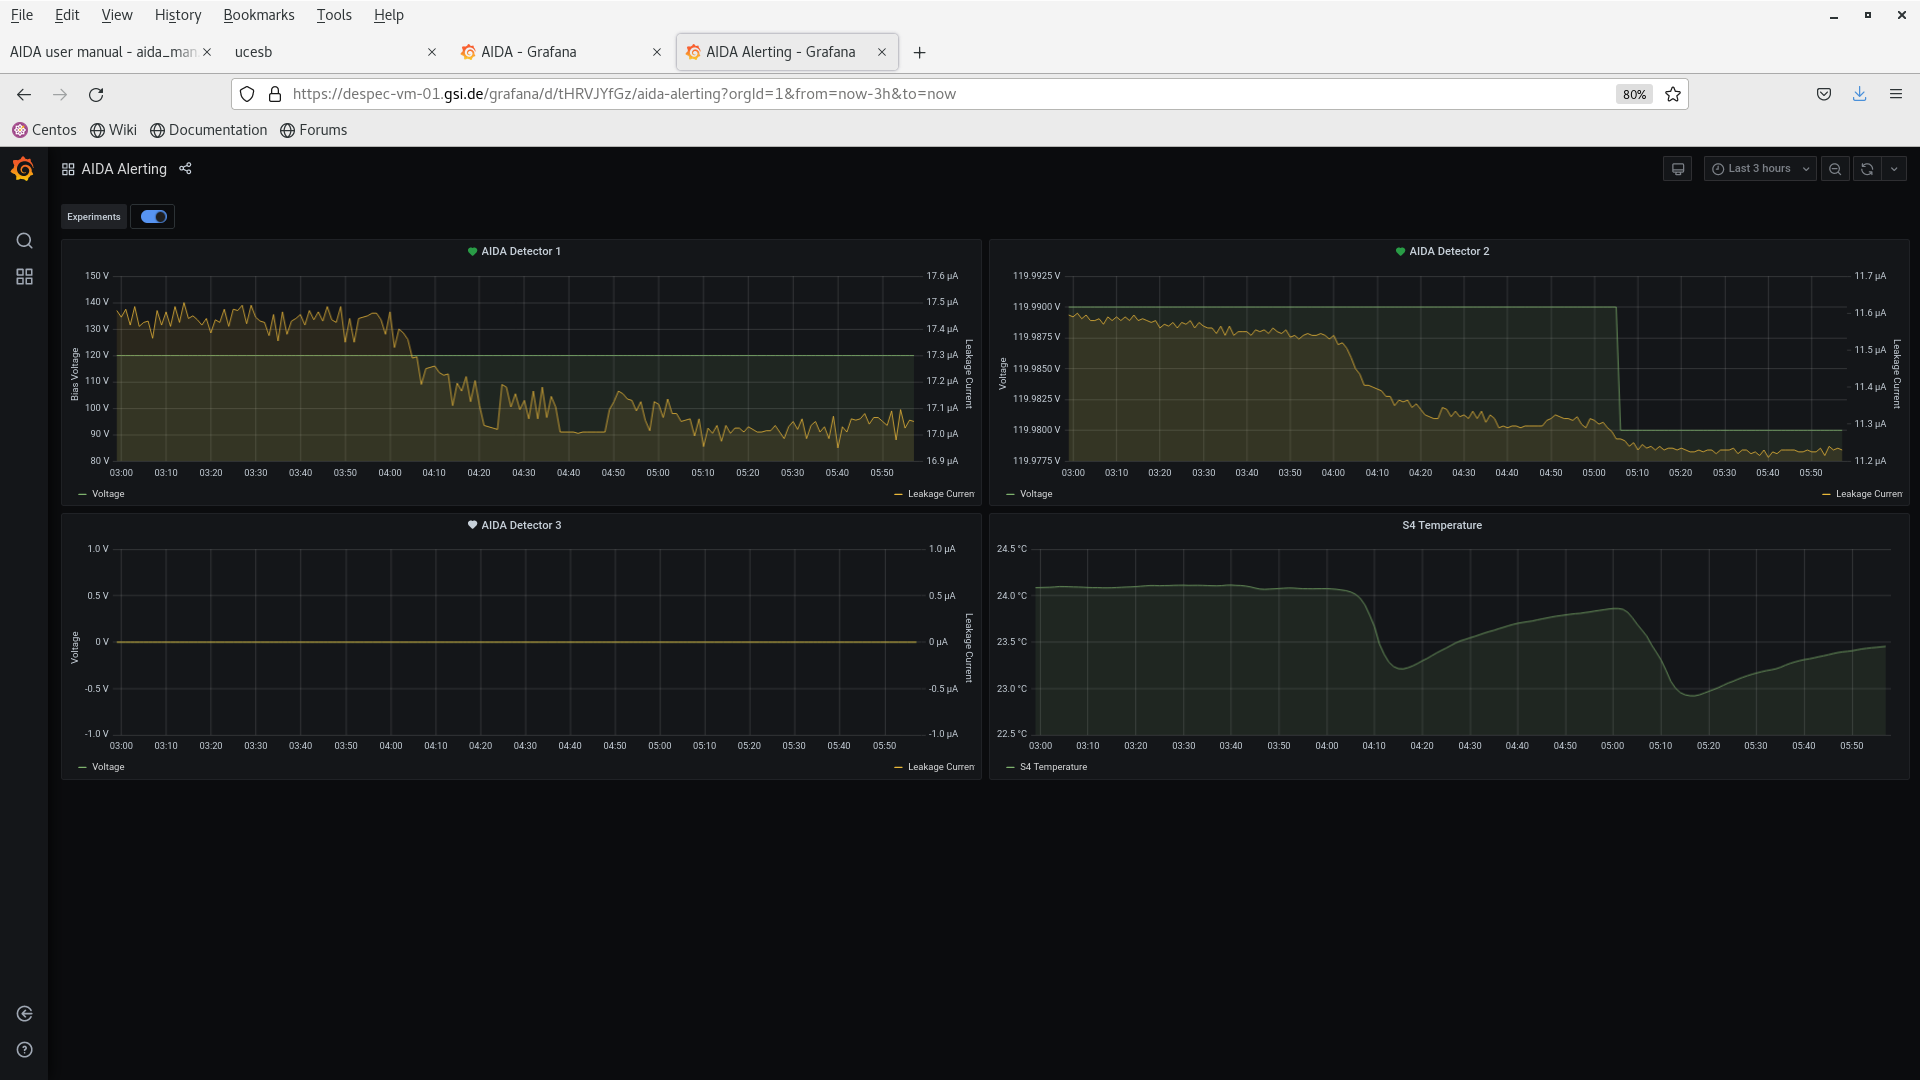Toggle Leakage Current series in Detector 2 legend
The width and height of the screenshot is (1920, 1080).
coord(1868,494)
